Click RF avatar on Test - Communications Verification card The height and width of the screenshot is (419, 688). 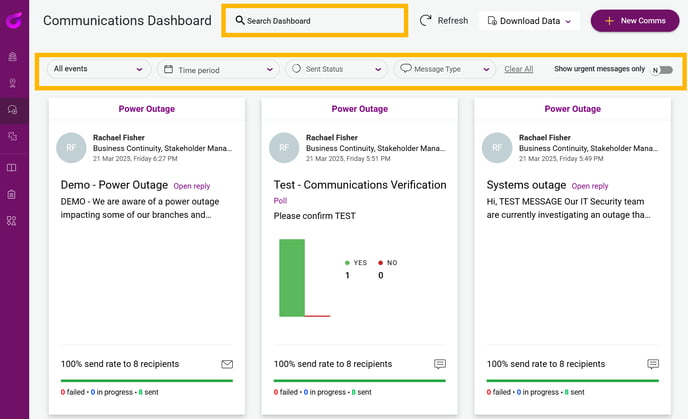[284, 148]
